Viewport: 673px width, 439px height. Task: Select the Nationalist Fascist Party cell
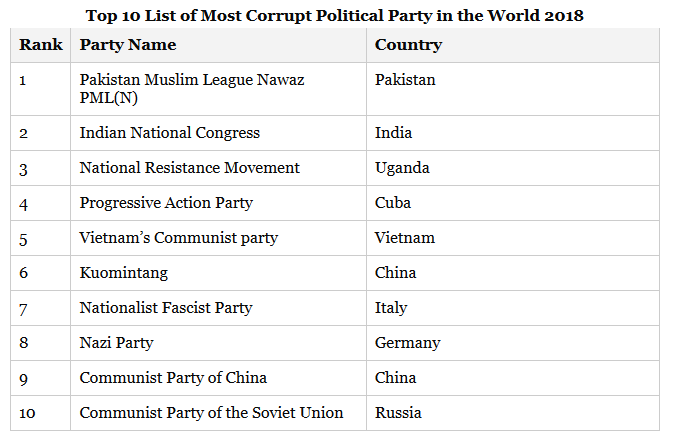166,308
